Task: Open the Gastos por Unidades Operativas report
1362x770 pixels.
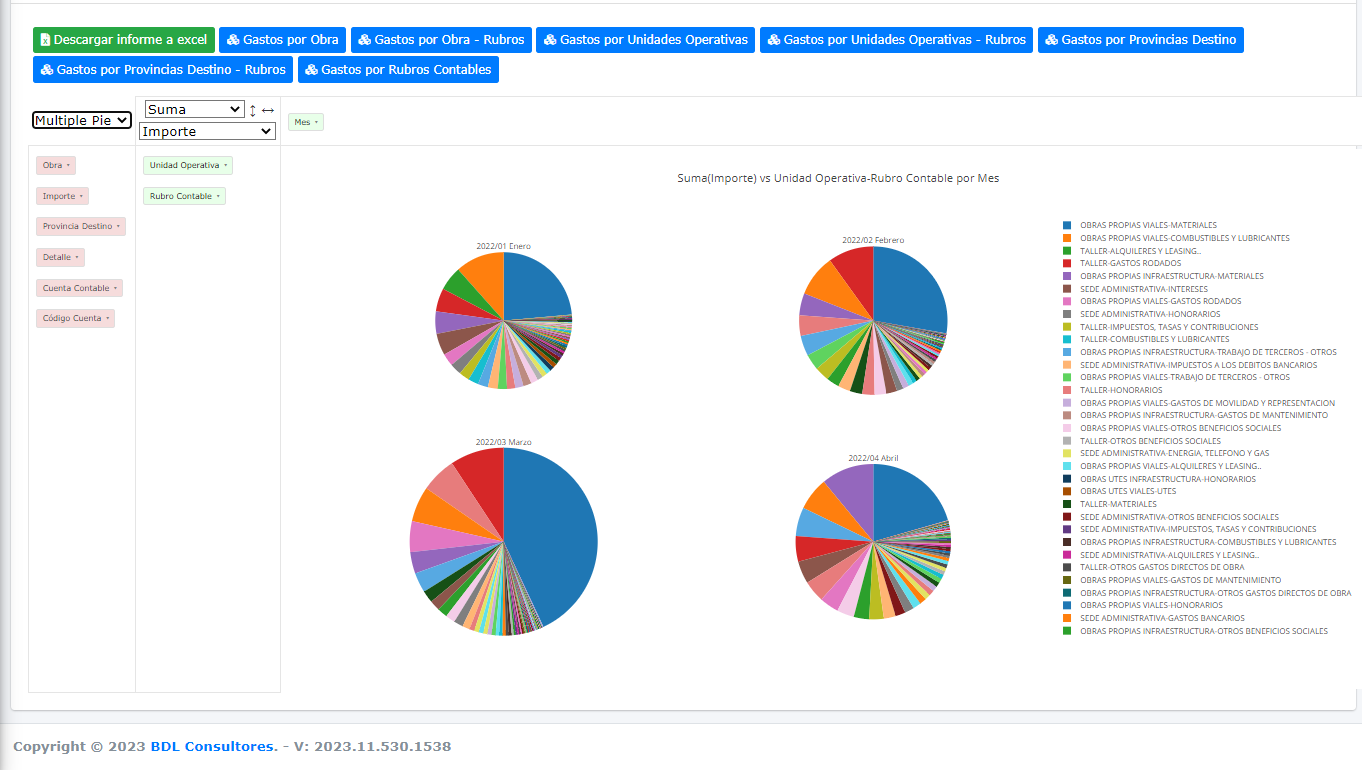Action: coord(645,40)
